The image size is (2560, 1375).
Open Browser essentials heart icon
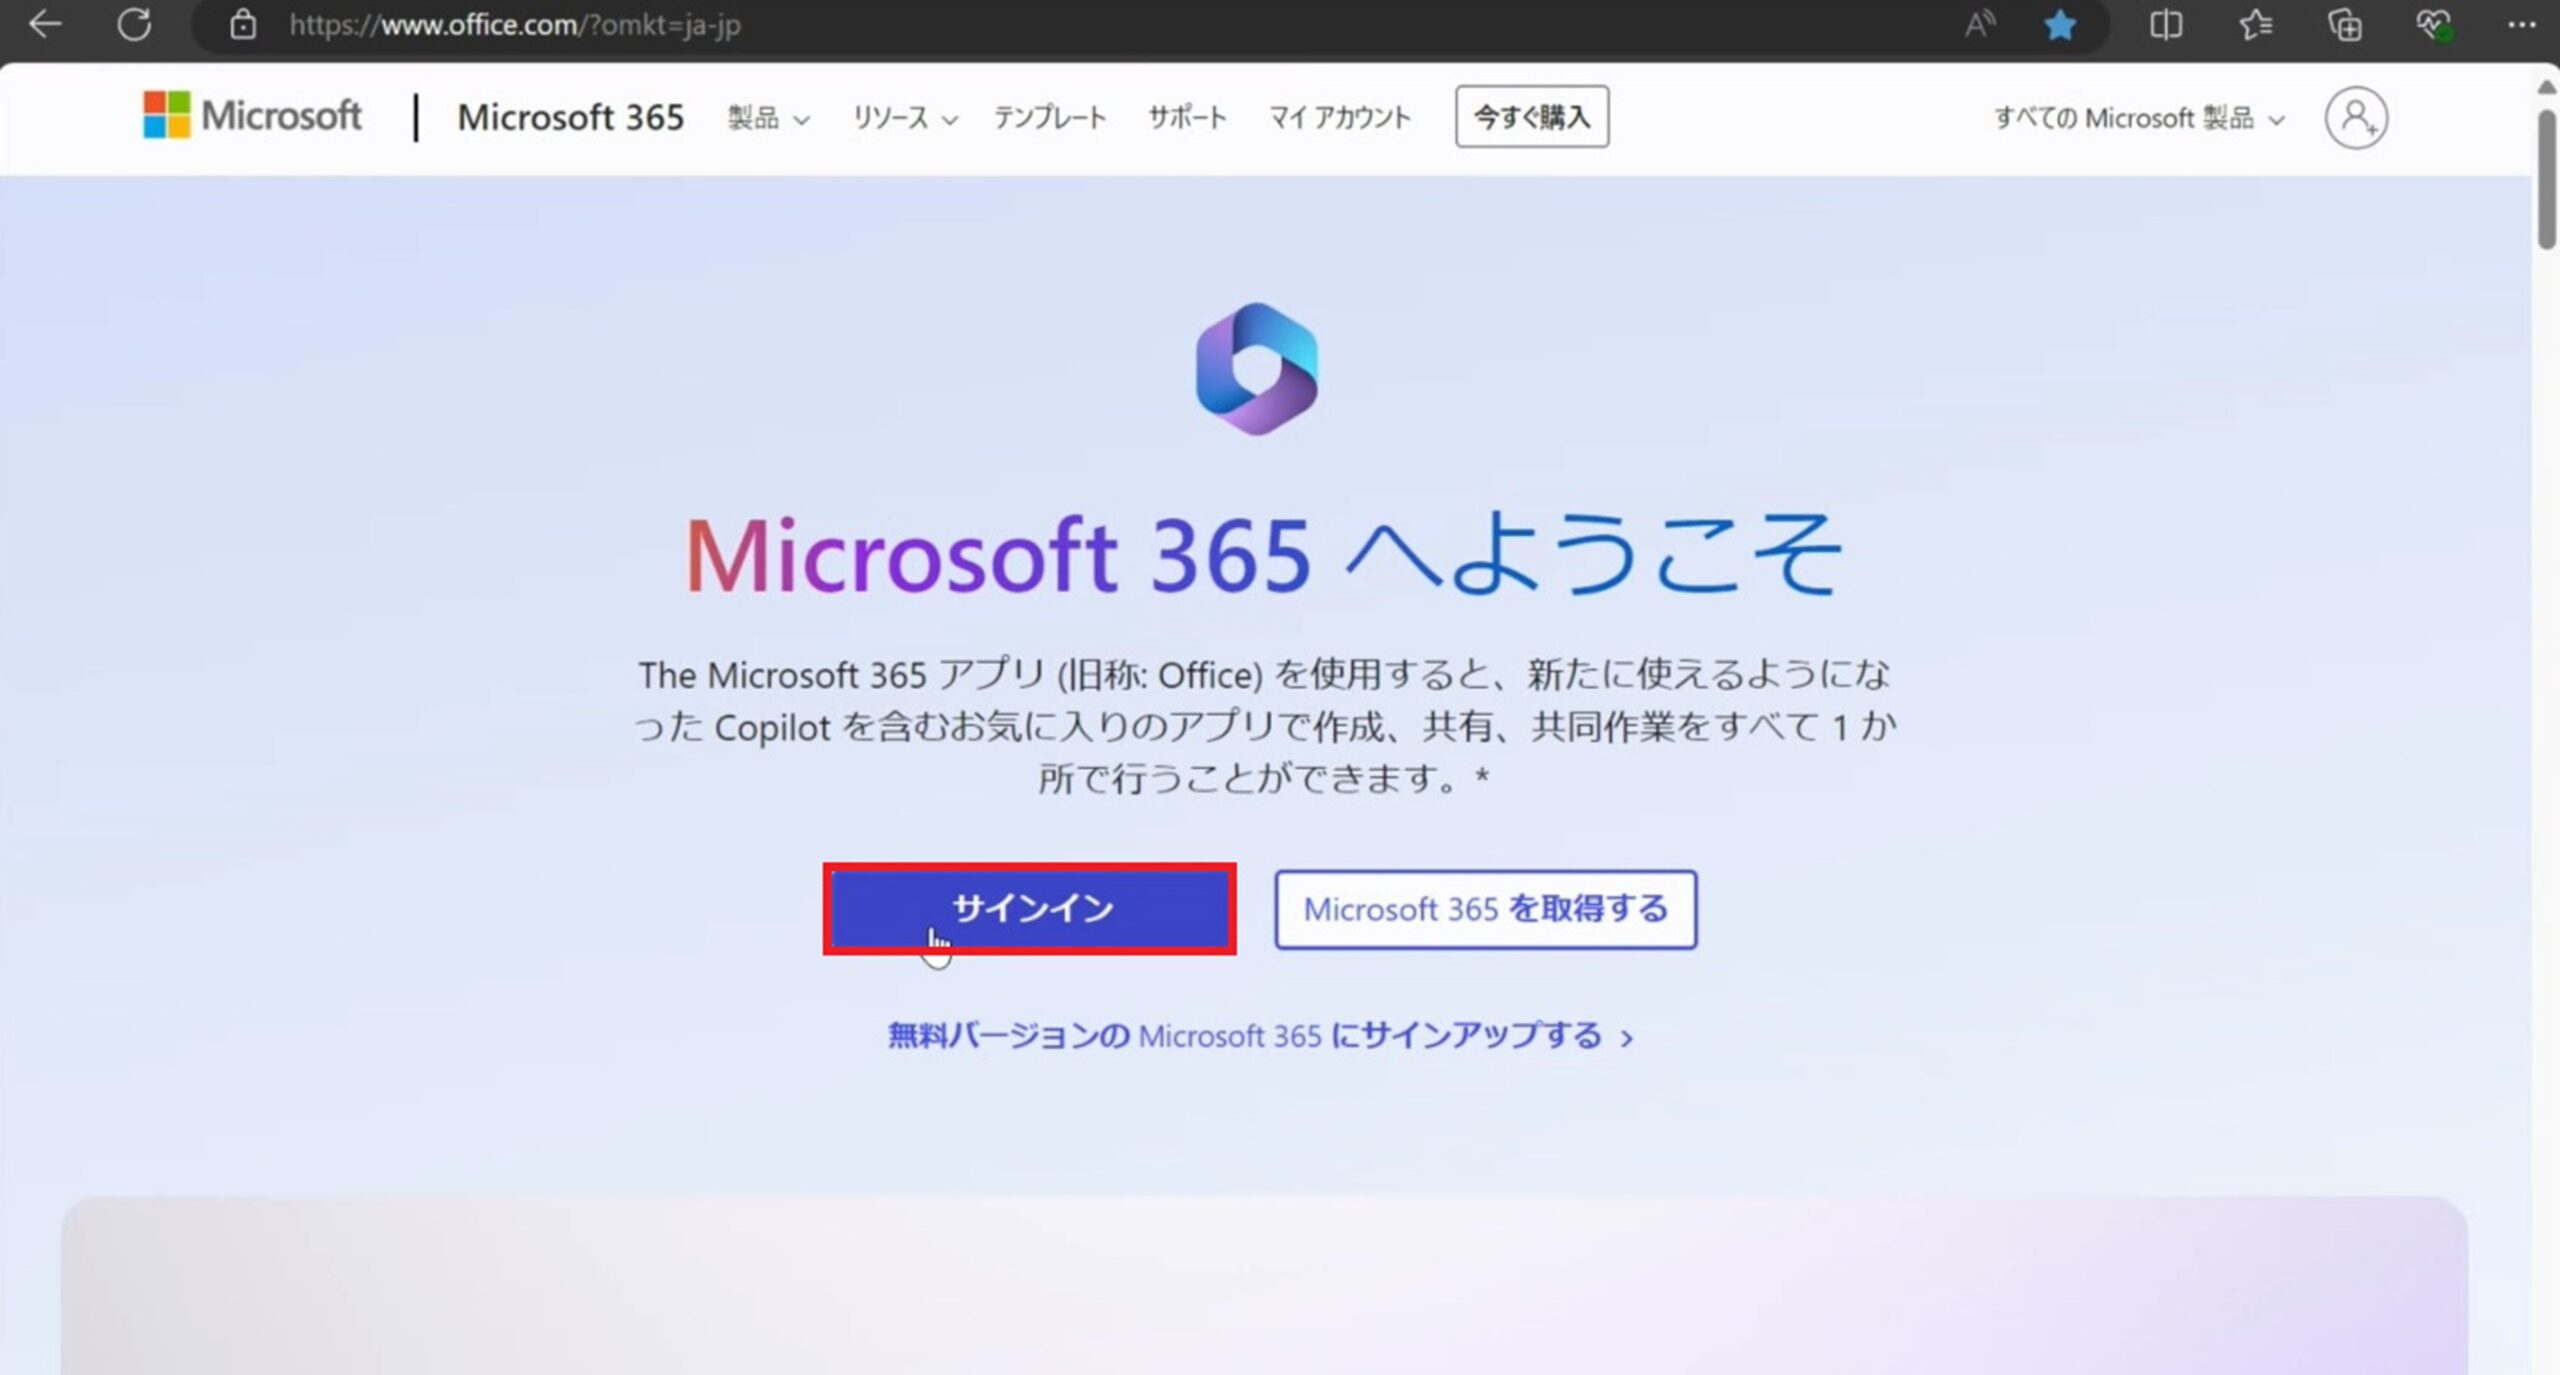pyautogui.click(x=2434, y=24)
